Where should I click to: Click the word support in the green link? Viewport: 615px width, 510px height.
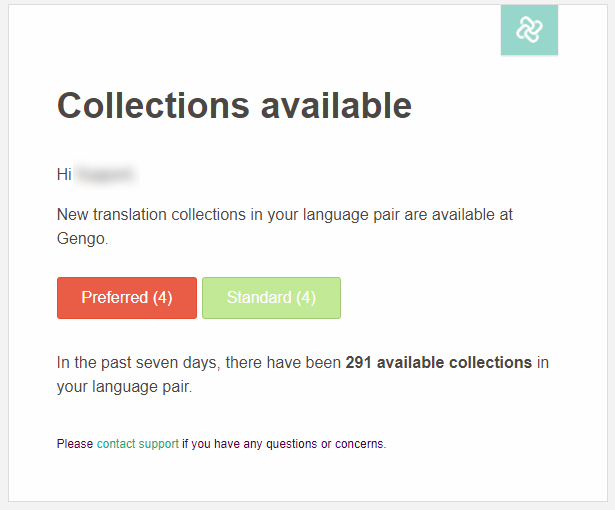(x=158, y=444)
